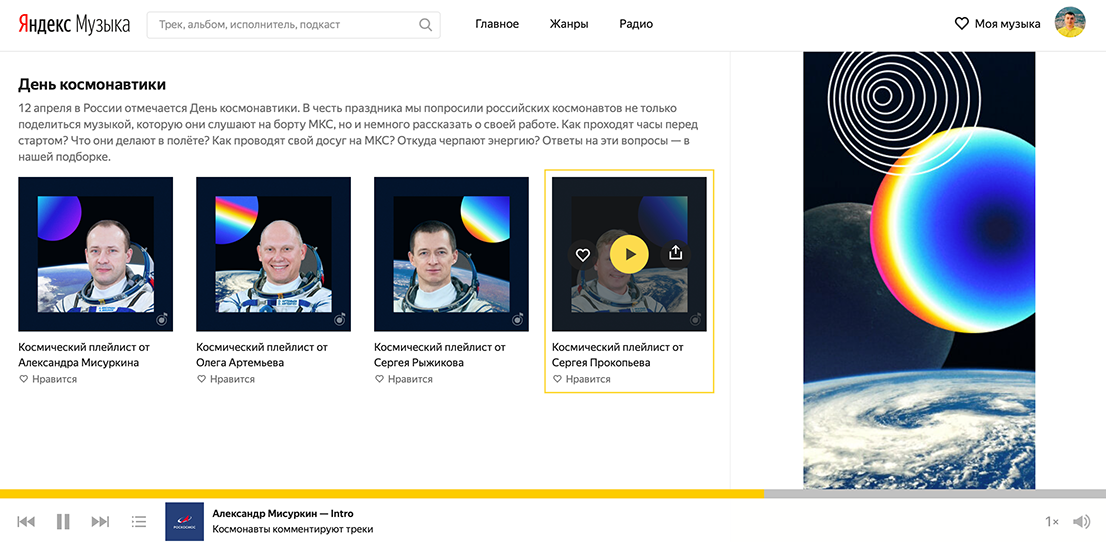Open the Яндекс Музыка logo home link
Screen dimensions: 1106x542
[x=74, y=24]
